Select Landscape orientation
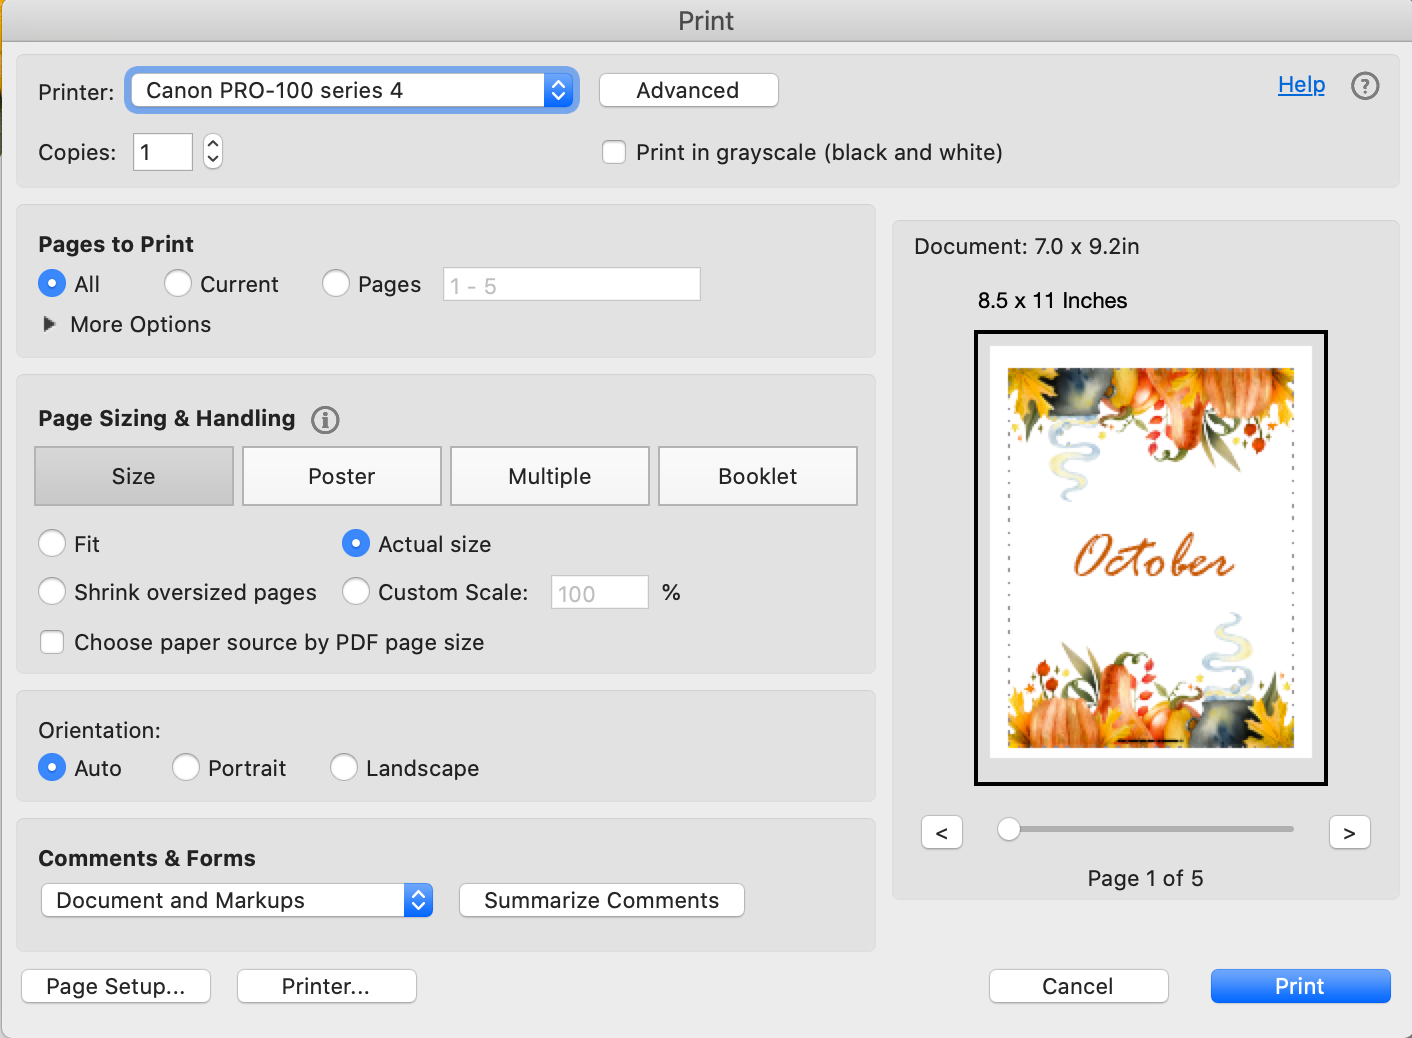1412x1038 pixels. pos(344,768)
